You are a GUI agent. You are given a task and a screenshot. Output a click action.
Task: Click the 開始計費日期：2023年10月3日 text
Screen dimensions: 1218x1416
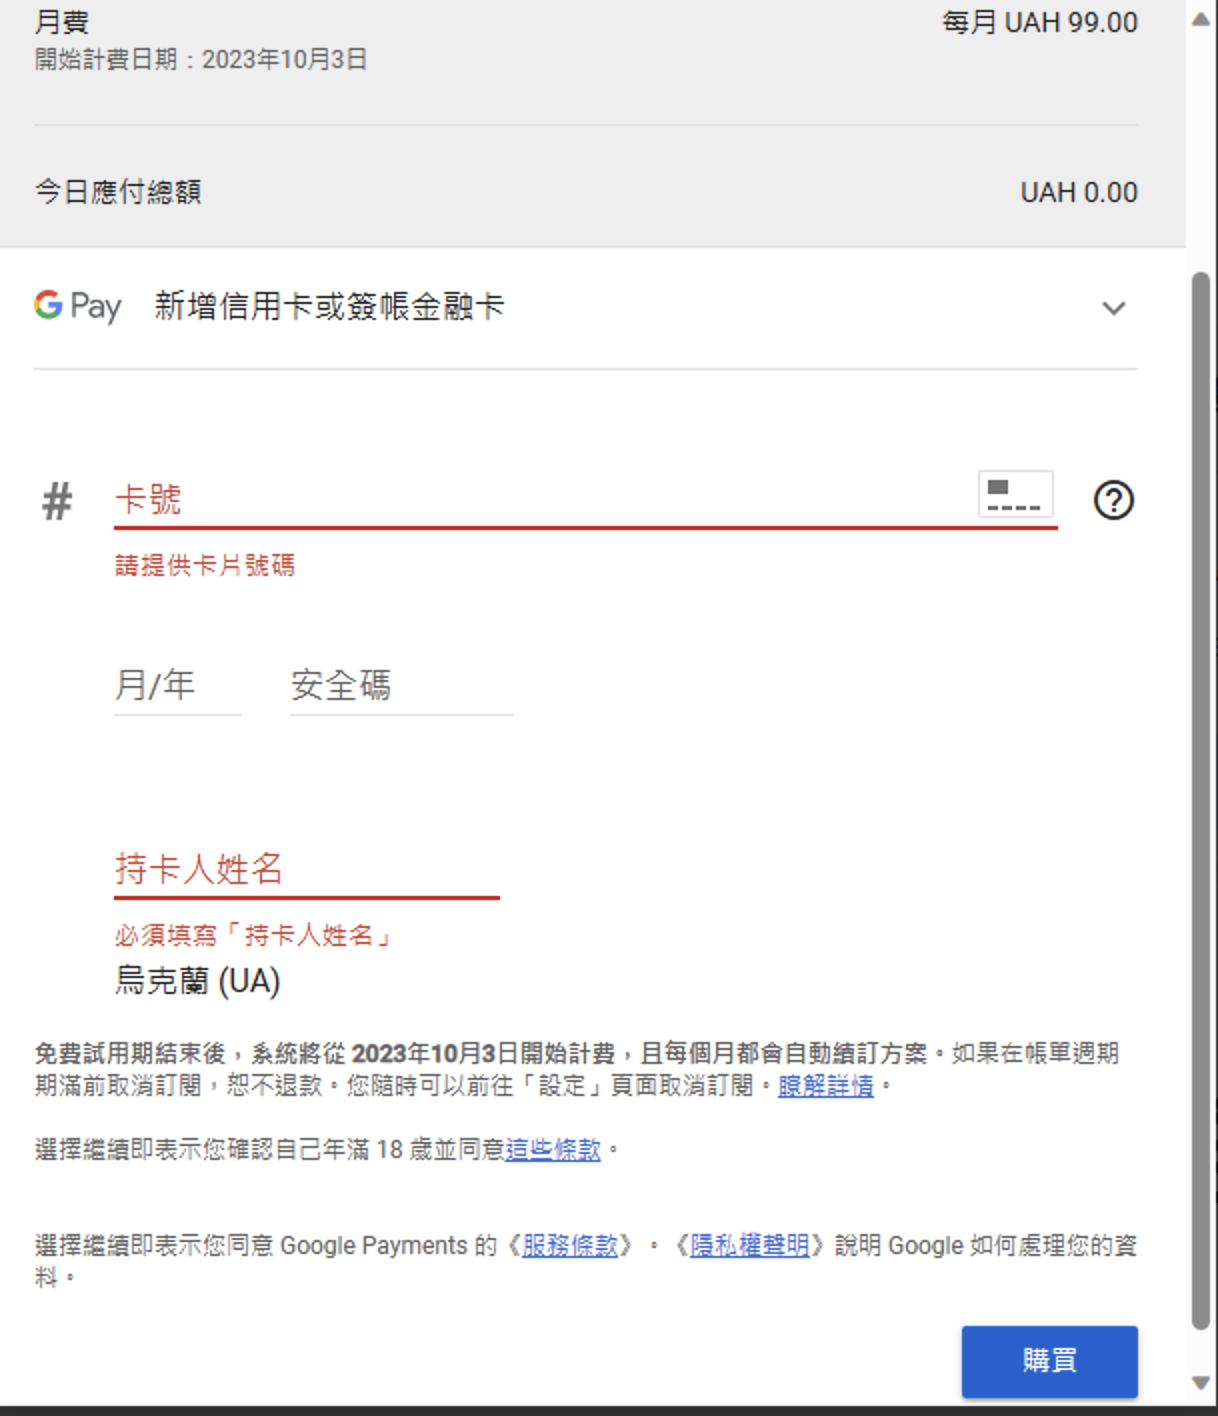201,60
